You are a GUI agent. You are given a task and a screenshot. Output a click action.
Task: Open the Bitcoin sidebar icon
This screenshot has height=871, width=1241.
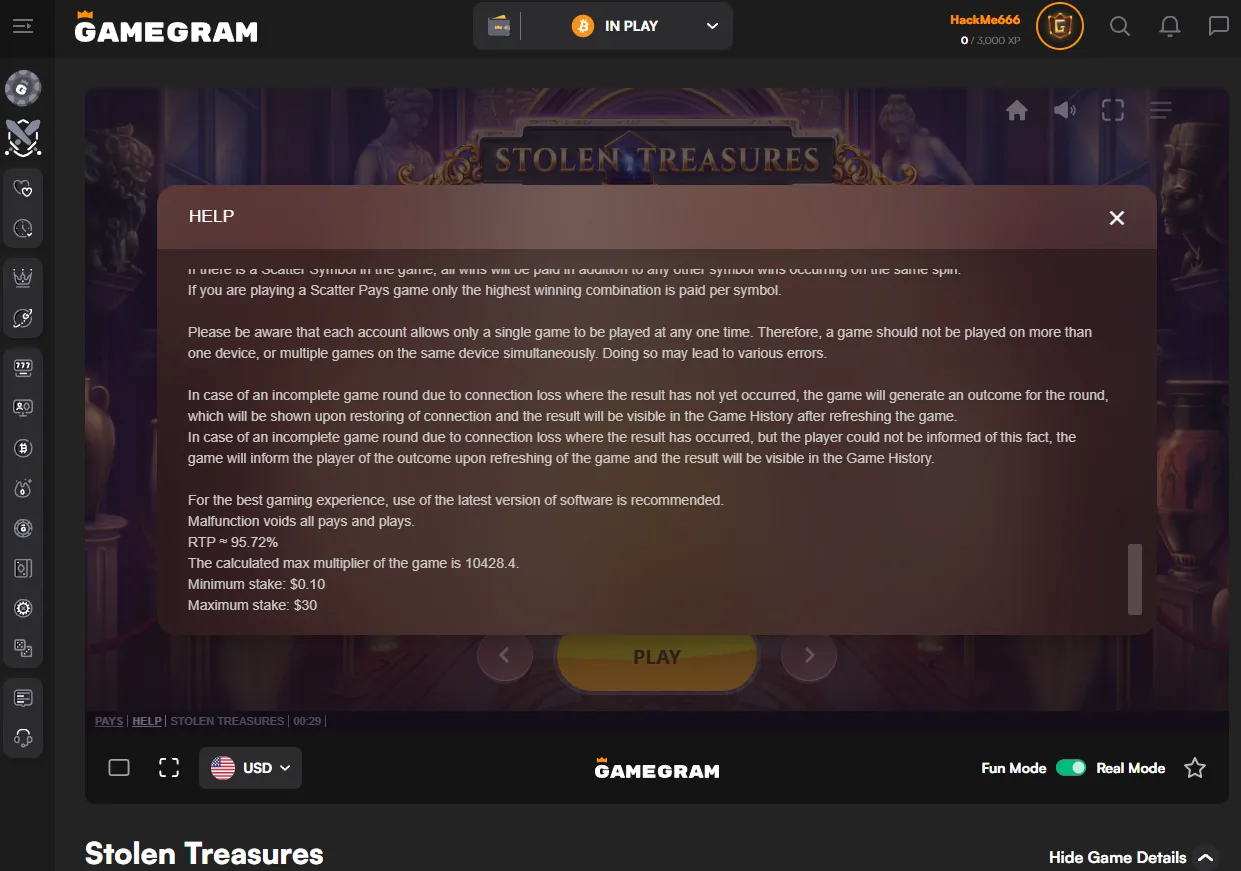(x=23, y=449)
